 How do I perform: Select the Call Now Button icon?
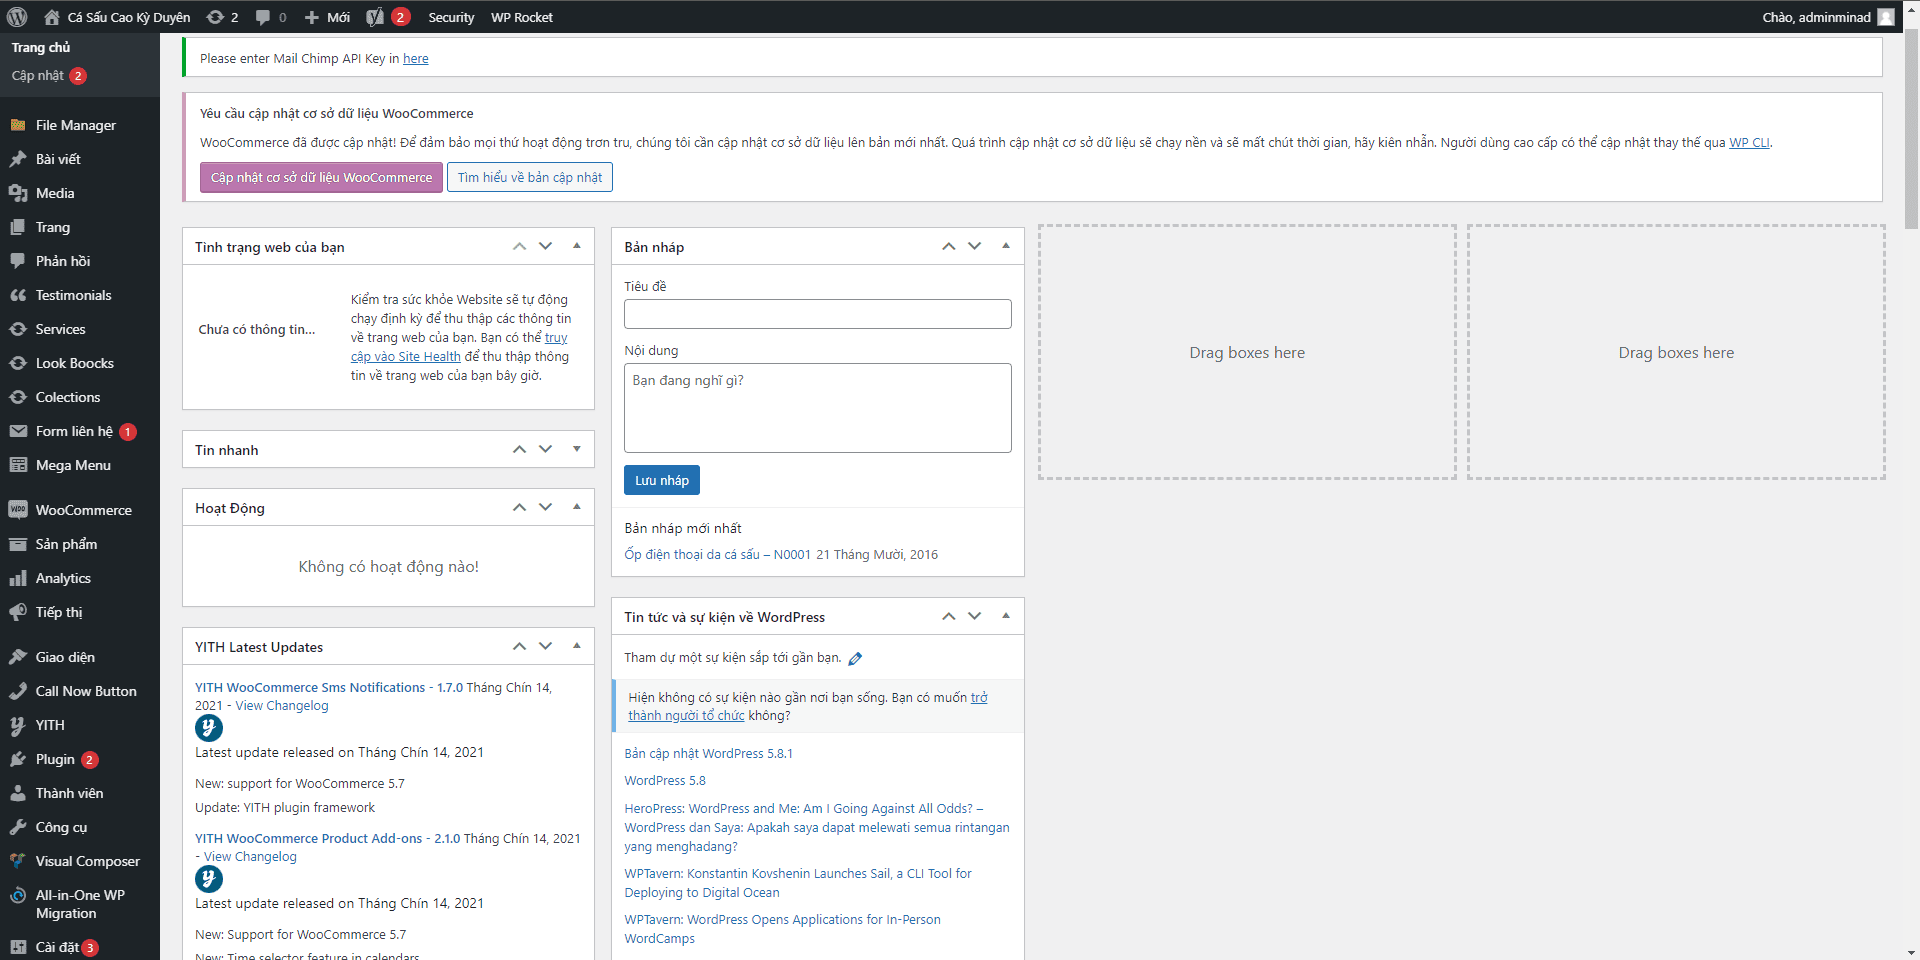pos(18,691)
